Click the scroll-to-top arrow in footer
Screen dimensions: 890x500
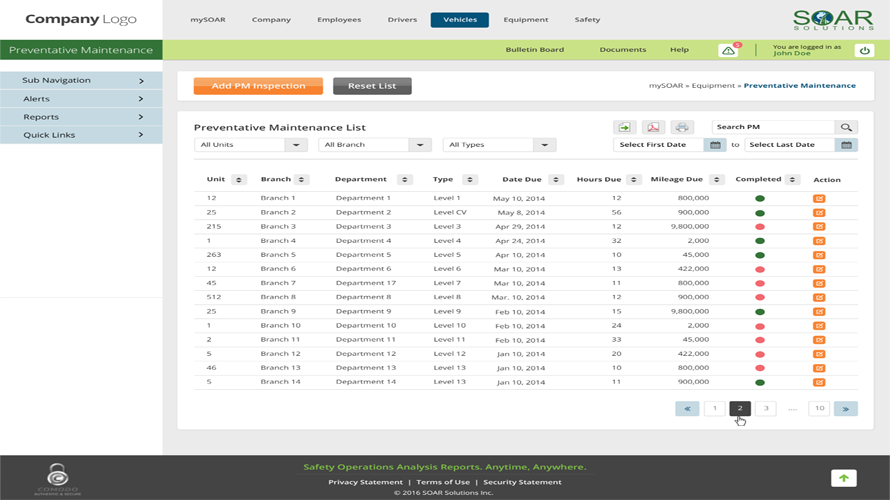click(843, 478)
